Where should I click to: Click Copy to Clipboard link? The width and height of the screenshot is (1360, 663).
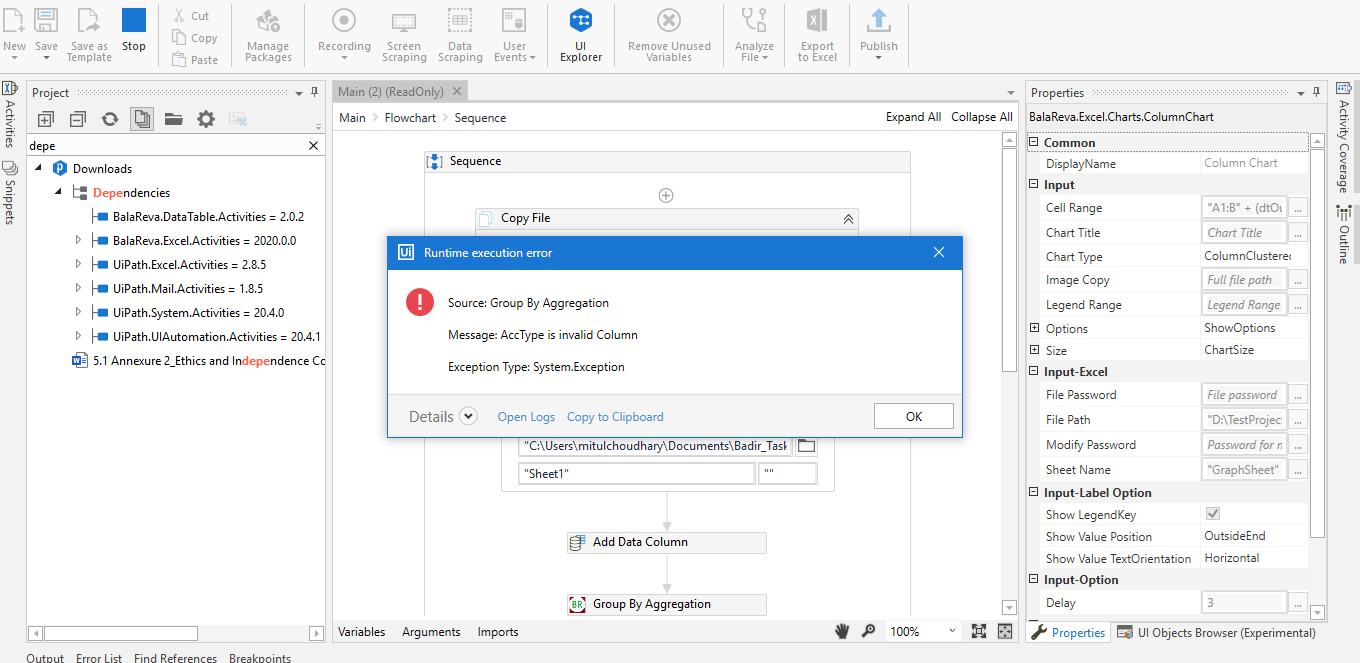click(615, 417)
